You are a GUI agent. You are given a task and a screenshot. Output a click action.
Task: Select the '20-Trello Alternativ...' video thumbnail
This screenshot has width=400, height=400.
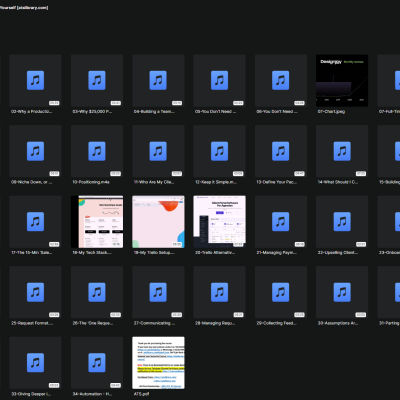[220, 222]
